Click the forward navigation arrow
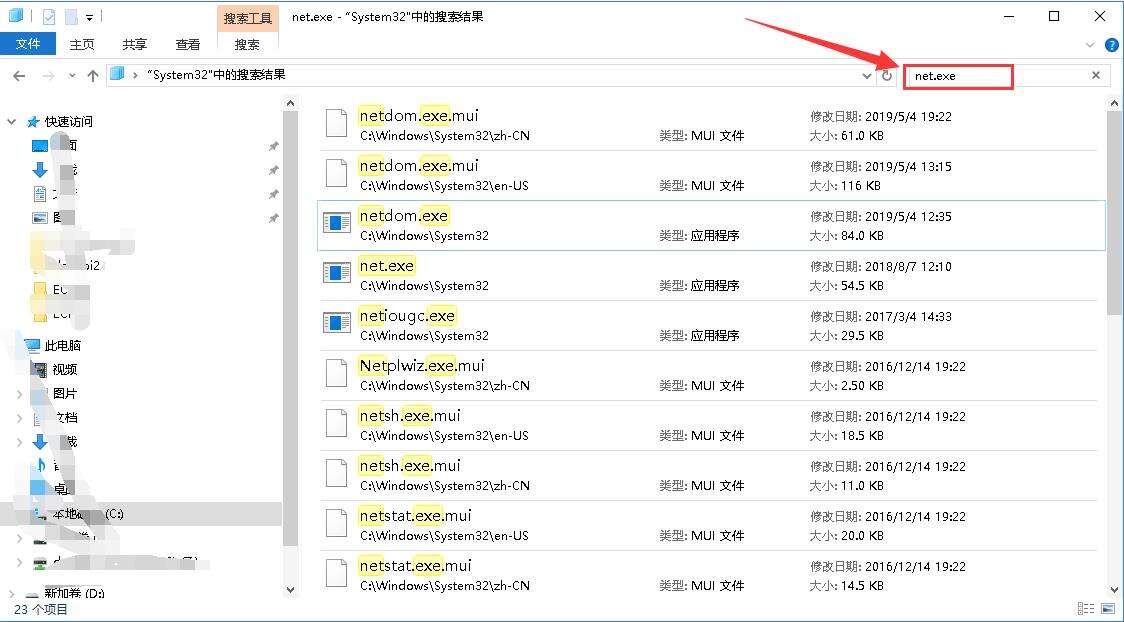The height and width of the screenshot is (622, 1124). pos(48,75)
